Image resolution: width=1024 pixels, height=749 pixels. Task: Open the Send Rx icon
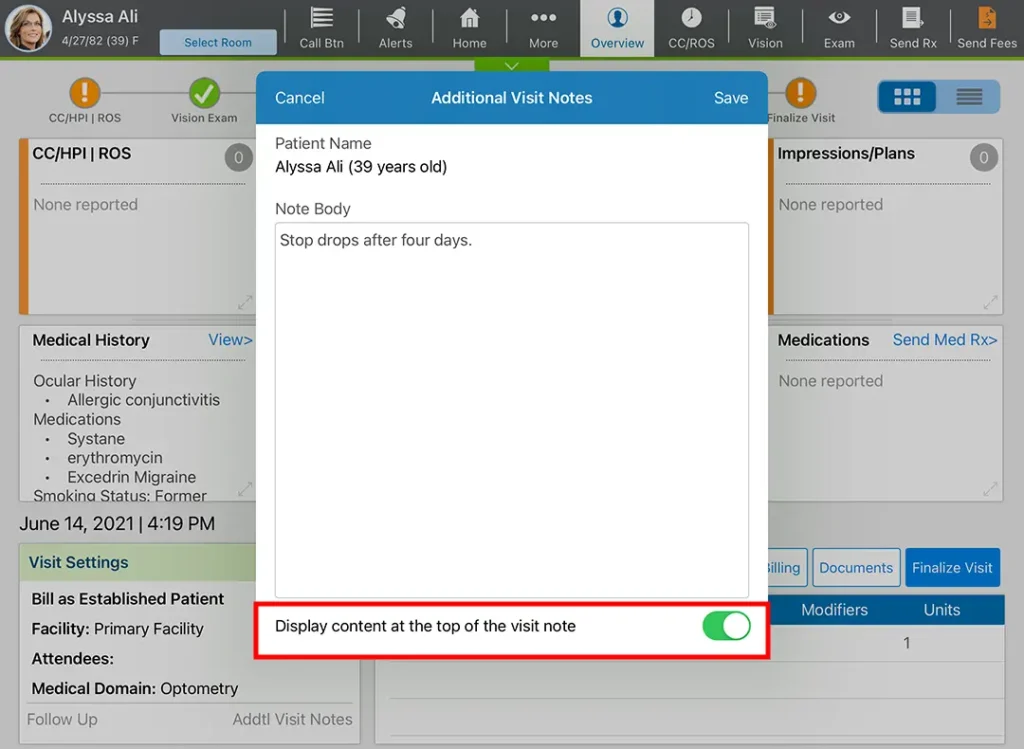pos(913,28)
